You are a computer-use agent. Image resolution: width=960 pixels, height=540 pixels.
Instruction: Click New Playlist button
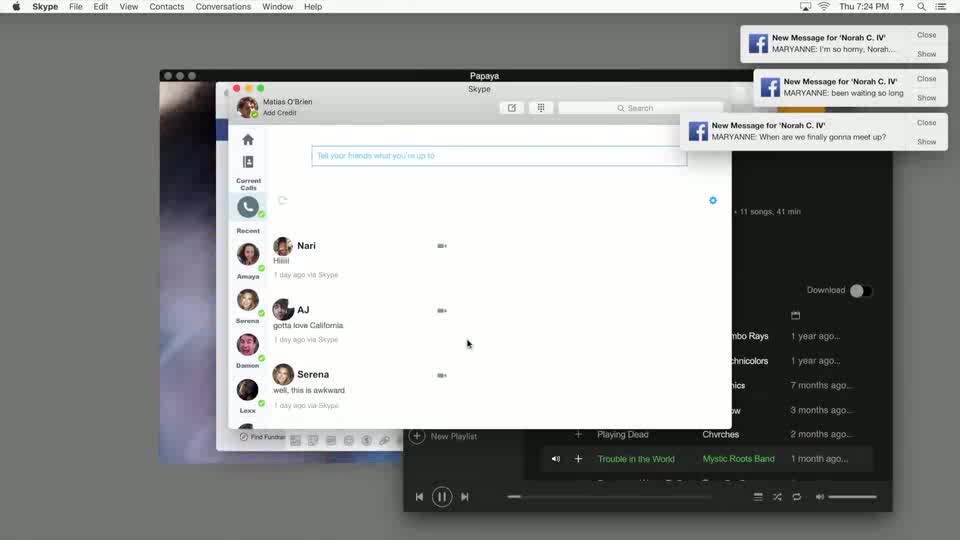pyautogui.click(x=443, y=437)
